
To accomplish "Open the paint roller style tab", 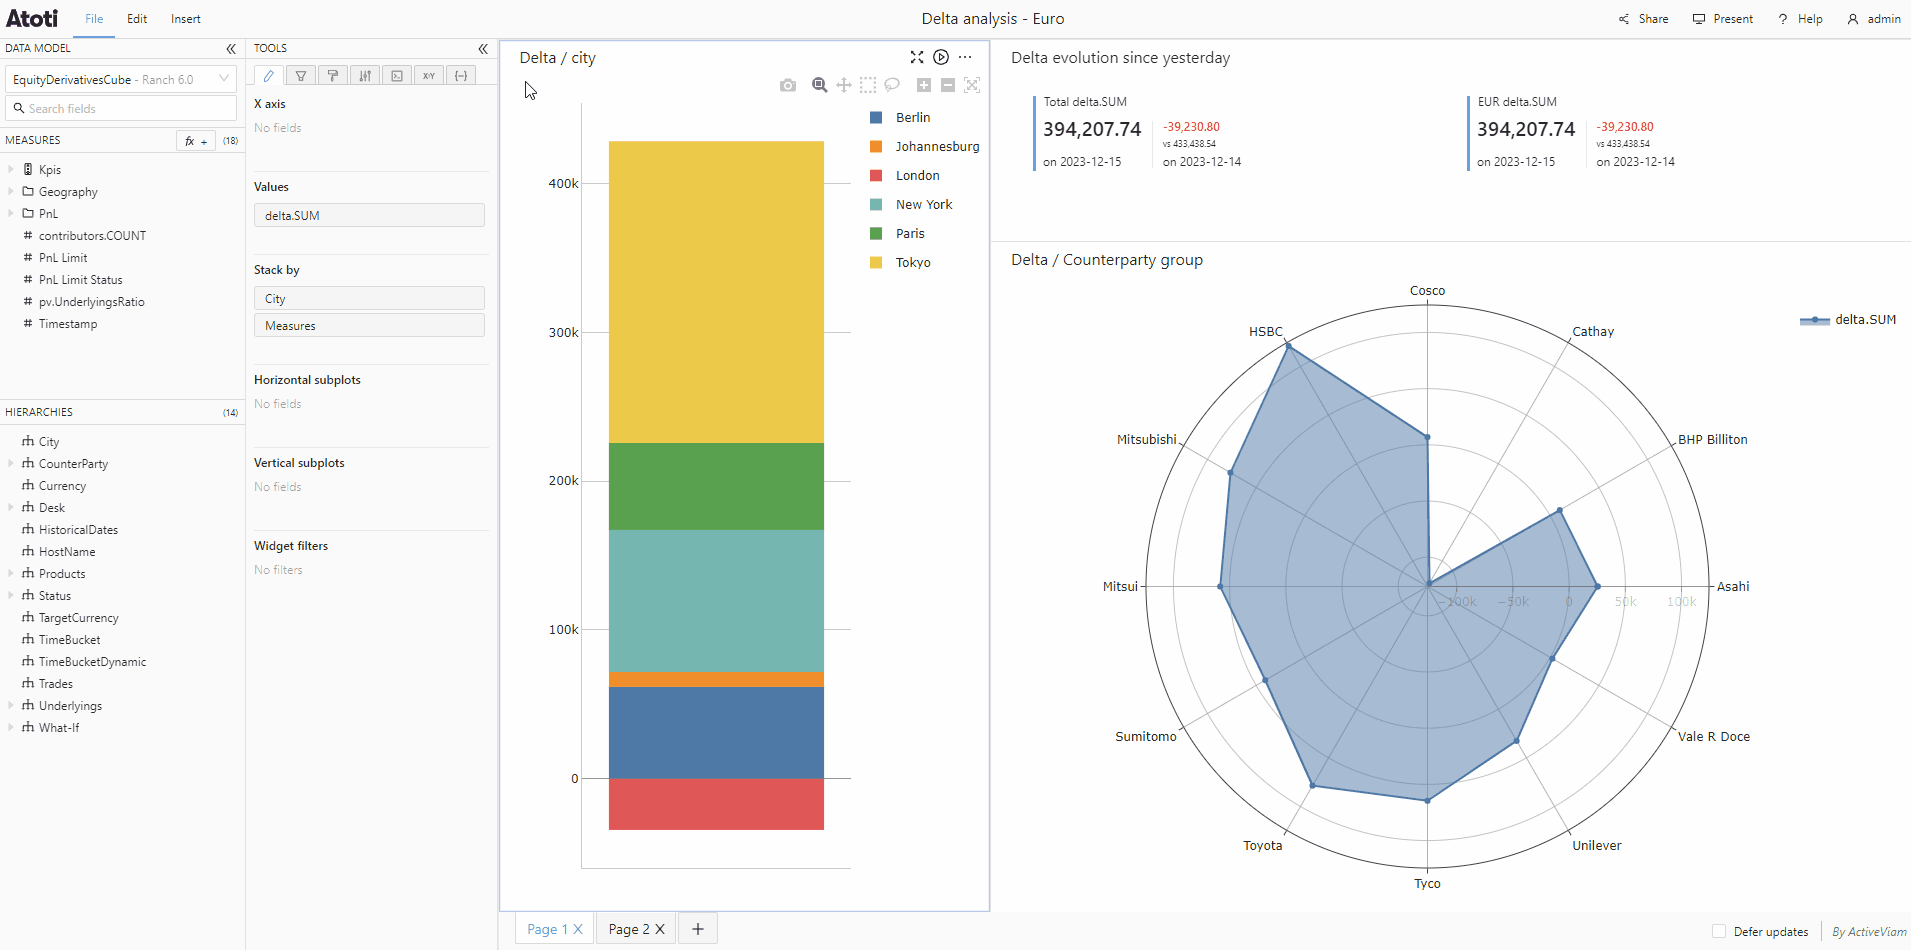I will [x=333, y=76].
